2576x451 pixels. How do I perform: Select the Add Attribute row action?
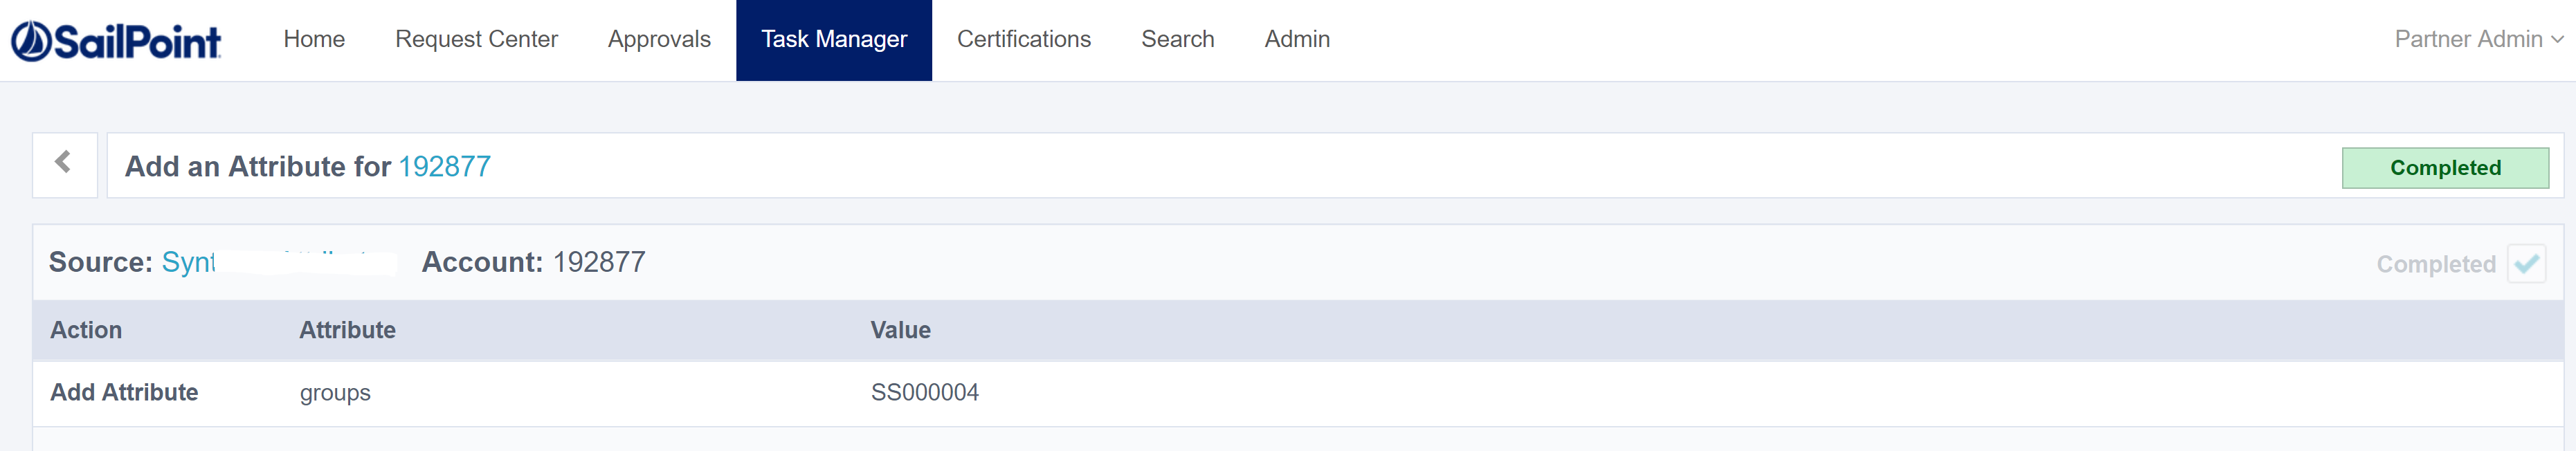(x=124, y=392)
